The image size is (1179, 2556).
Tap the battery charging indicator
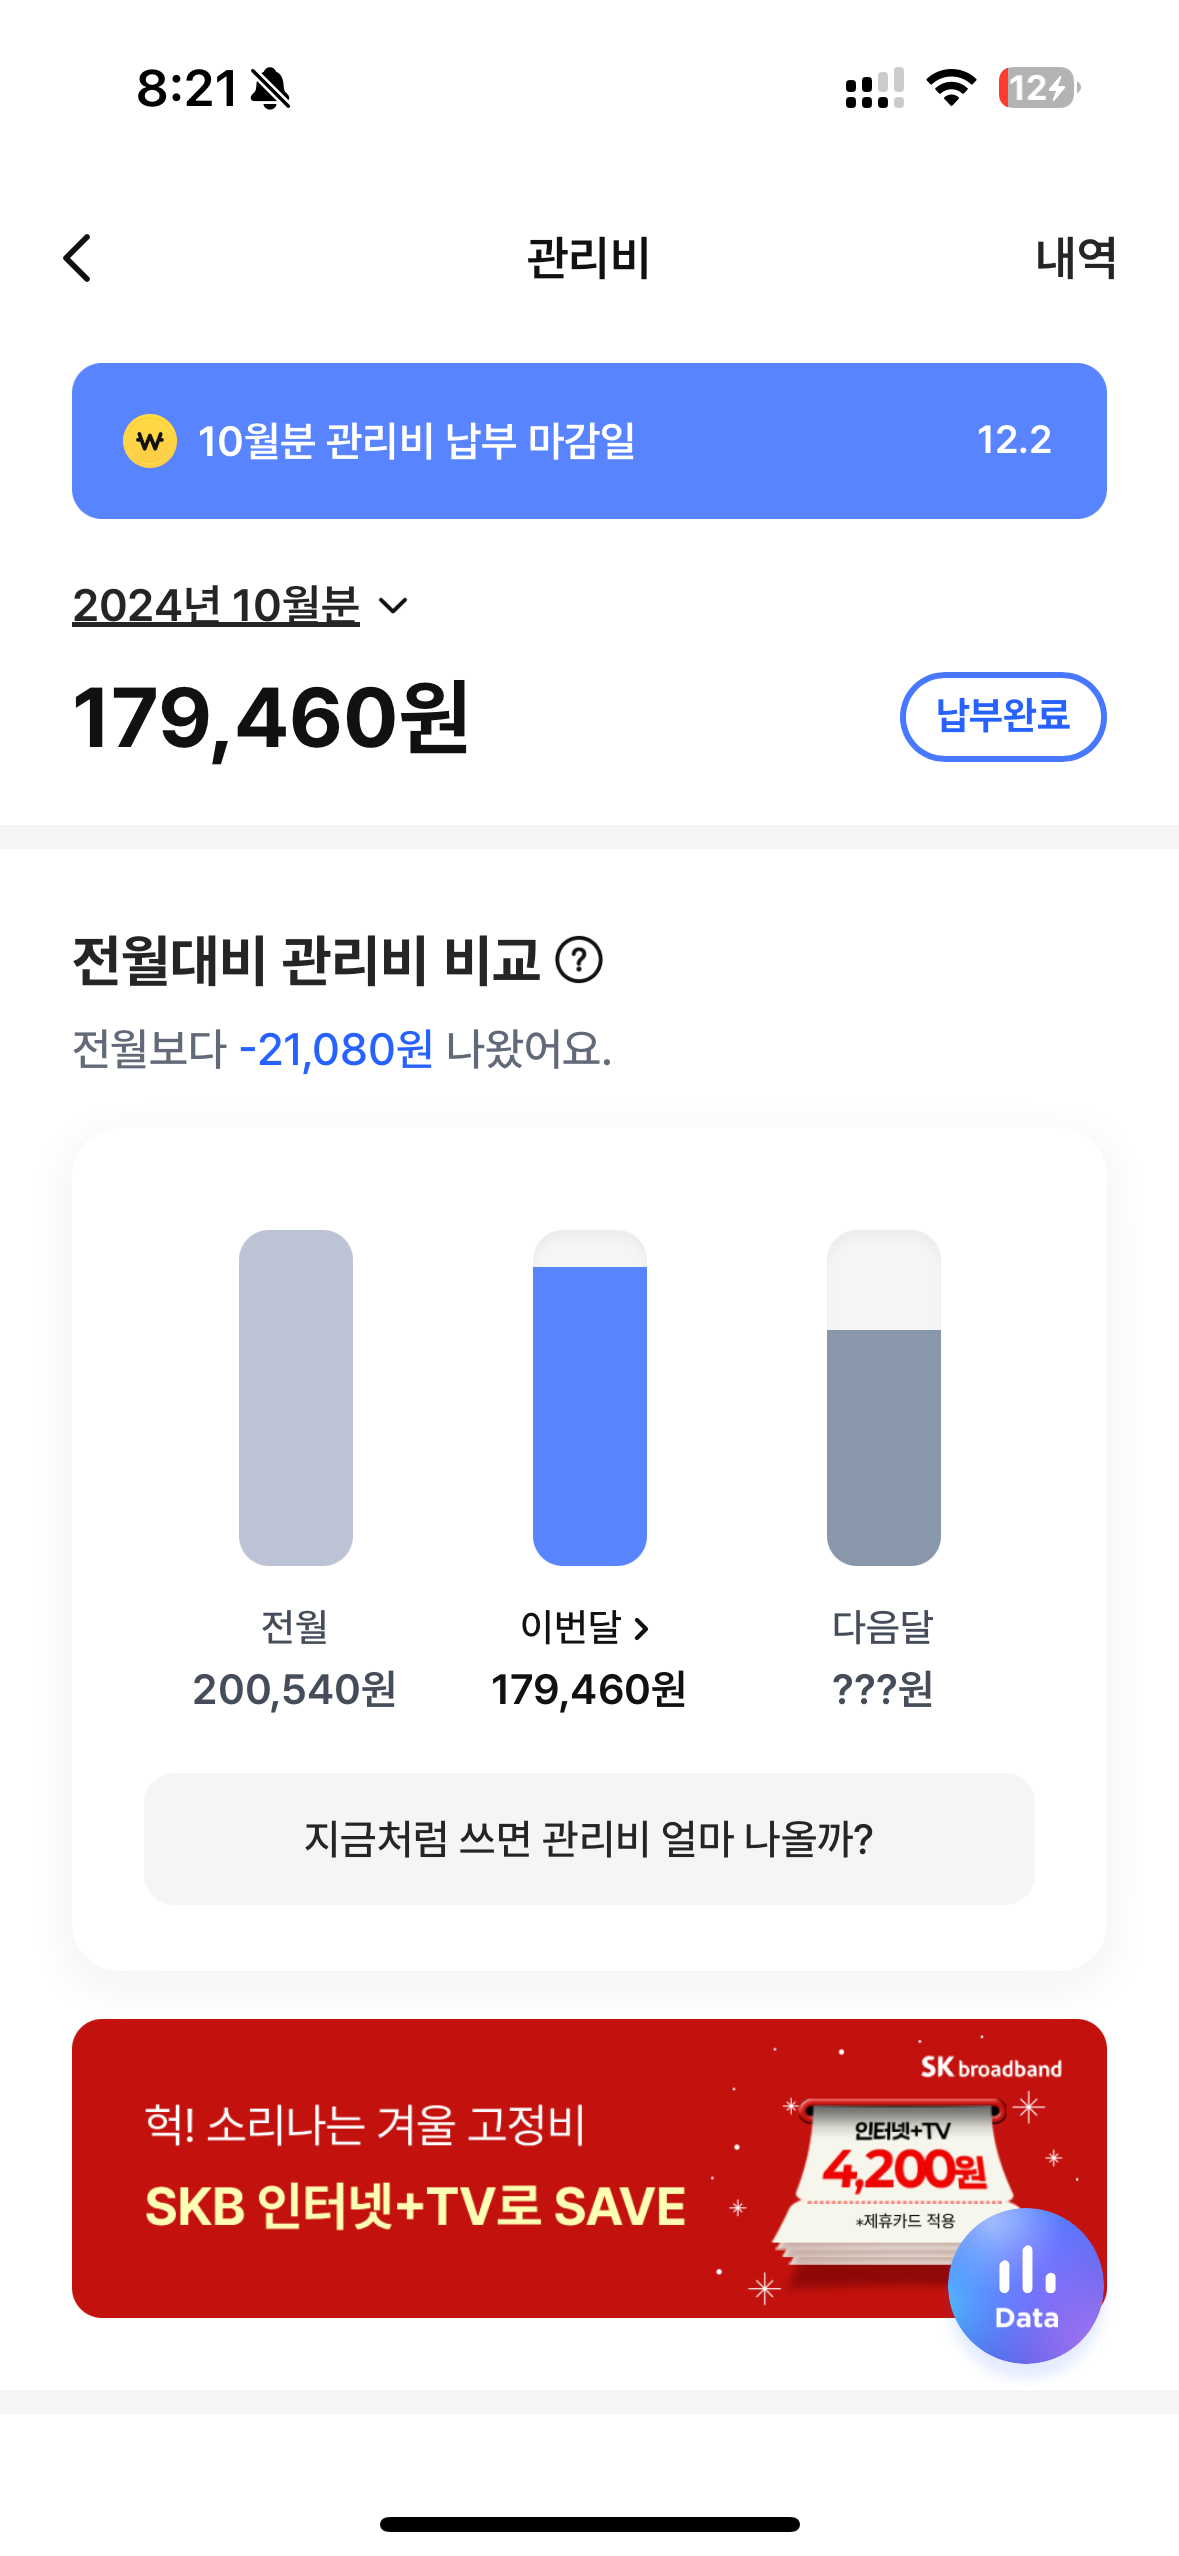pyautogui.click(x=1038, y=88)
